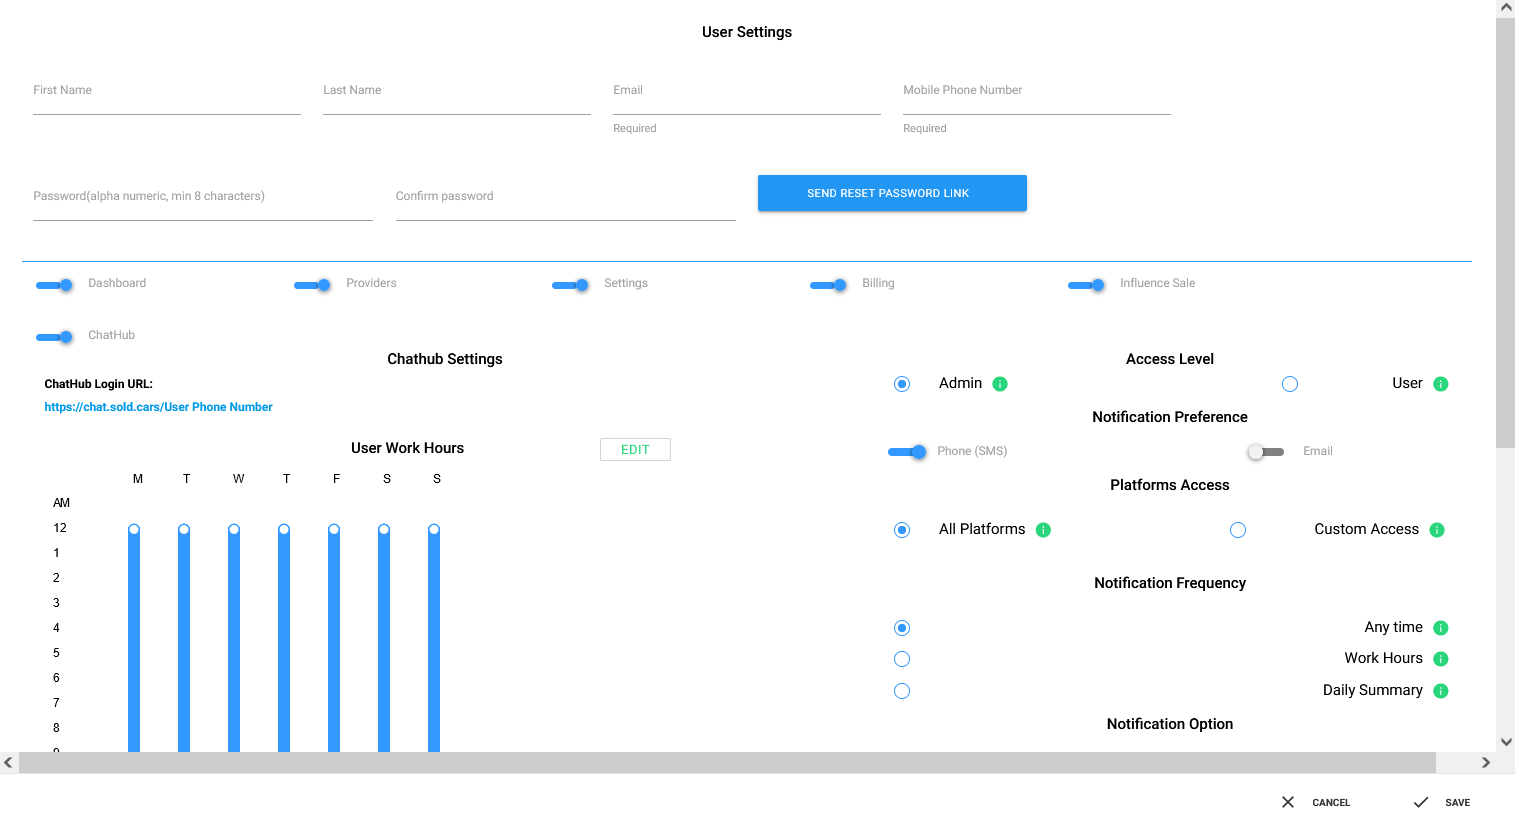Click the info icon beside User access level
The width and height of the screenshot is (1515, 825).
[x=1441, y=384]
